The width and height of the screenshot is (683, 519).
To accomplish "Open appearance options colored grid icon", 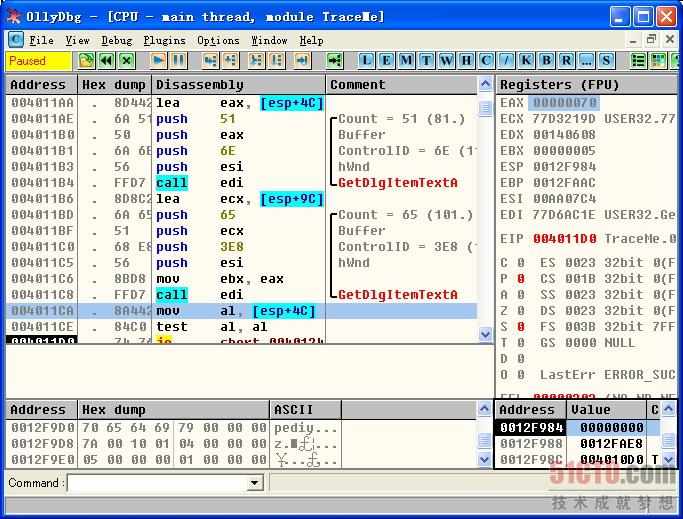I will pos(659,60).
